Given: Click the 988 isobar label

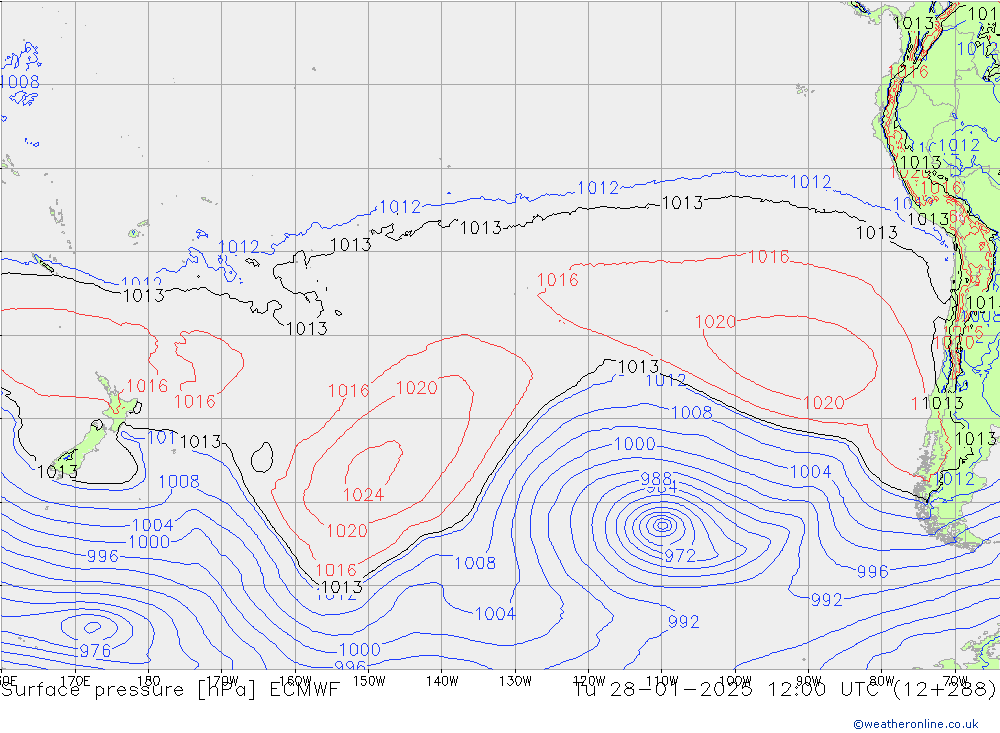Looking at the screenshot, I should [656, 478].
